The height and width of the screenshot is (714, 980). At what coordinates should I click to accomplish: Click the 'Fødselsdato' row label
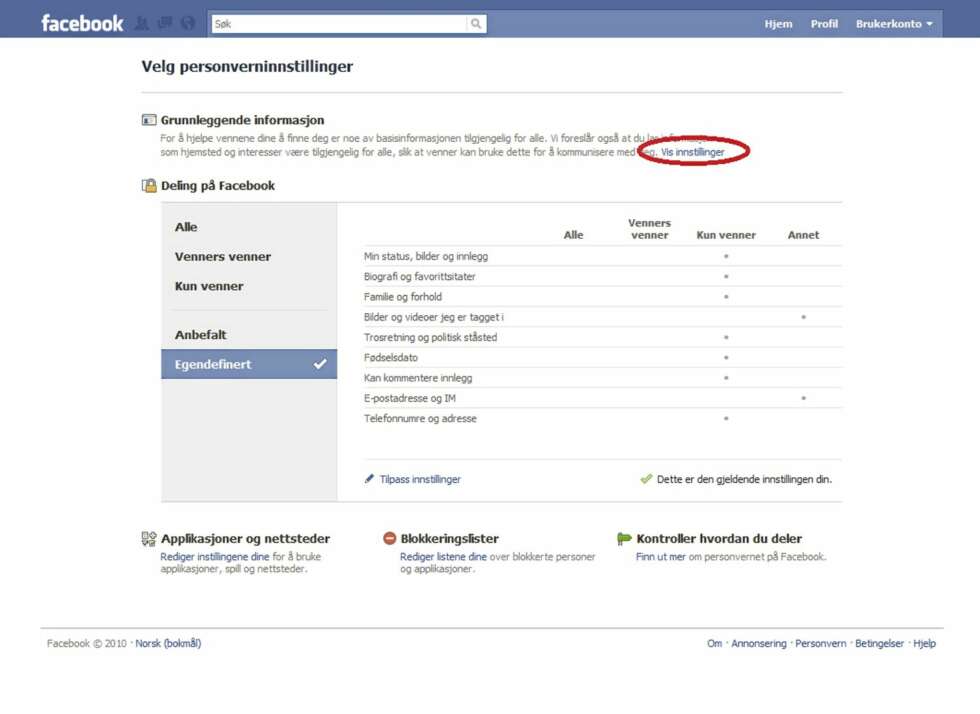point(391,358)
